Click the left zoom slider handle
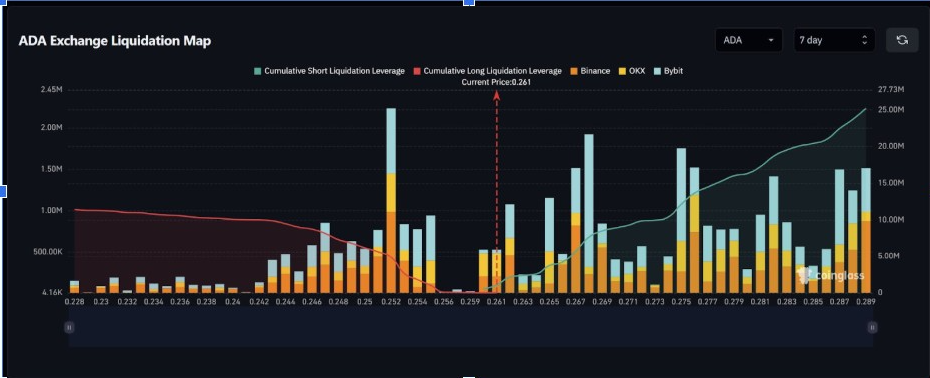The image size is (930, 378). (x=69, y=327)
